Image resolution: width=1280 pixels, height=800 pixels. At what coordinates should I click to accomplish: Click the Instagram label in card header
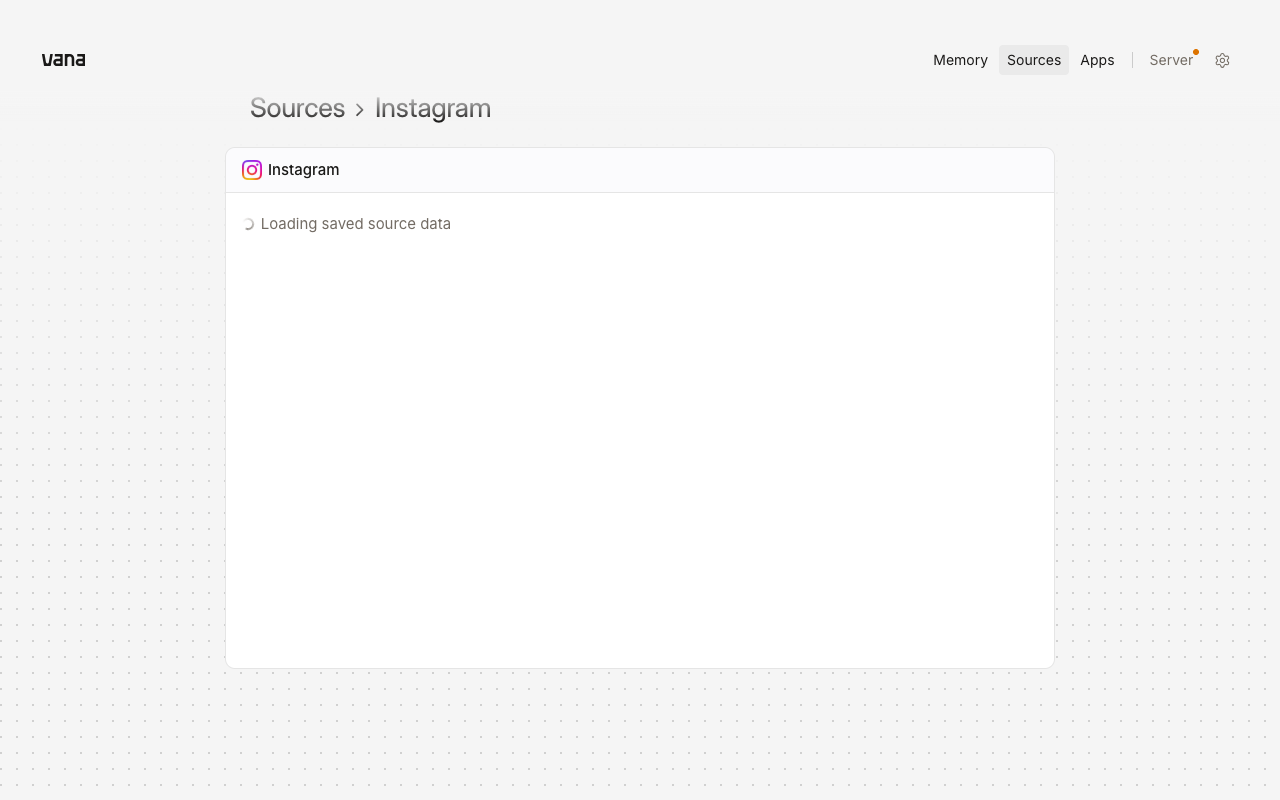click(x=304, y=170)
